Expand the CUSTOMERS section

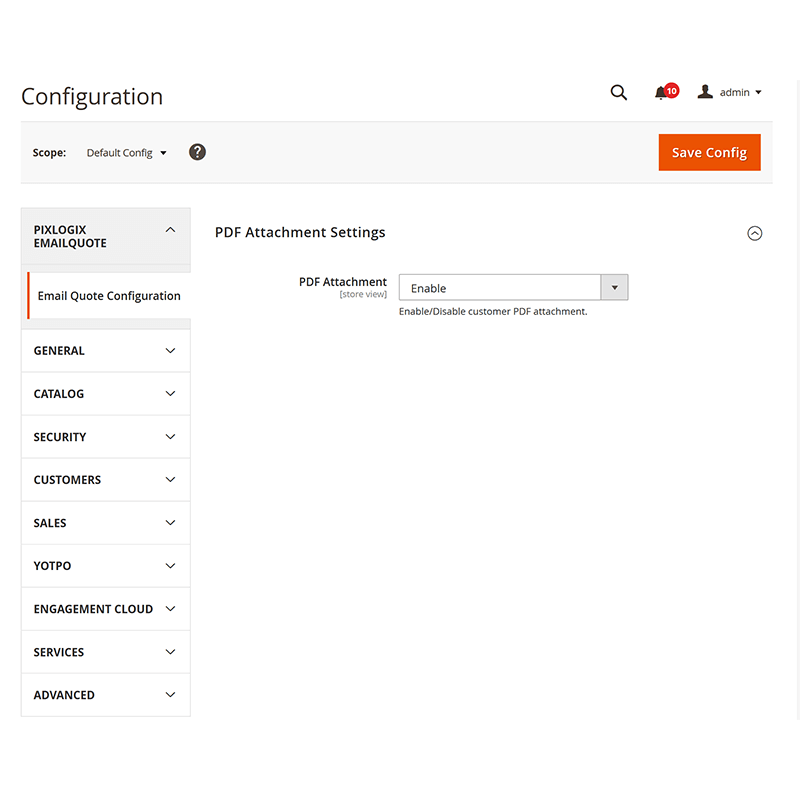click(x=105, y=479)
